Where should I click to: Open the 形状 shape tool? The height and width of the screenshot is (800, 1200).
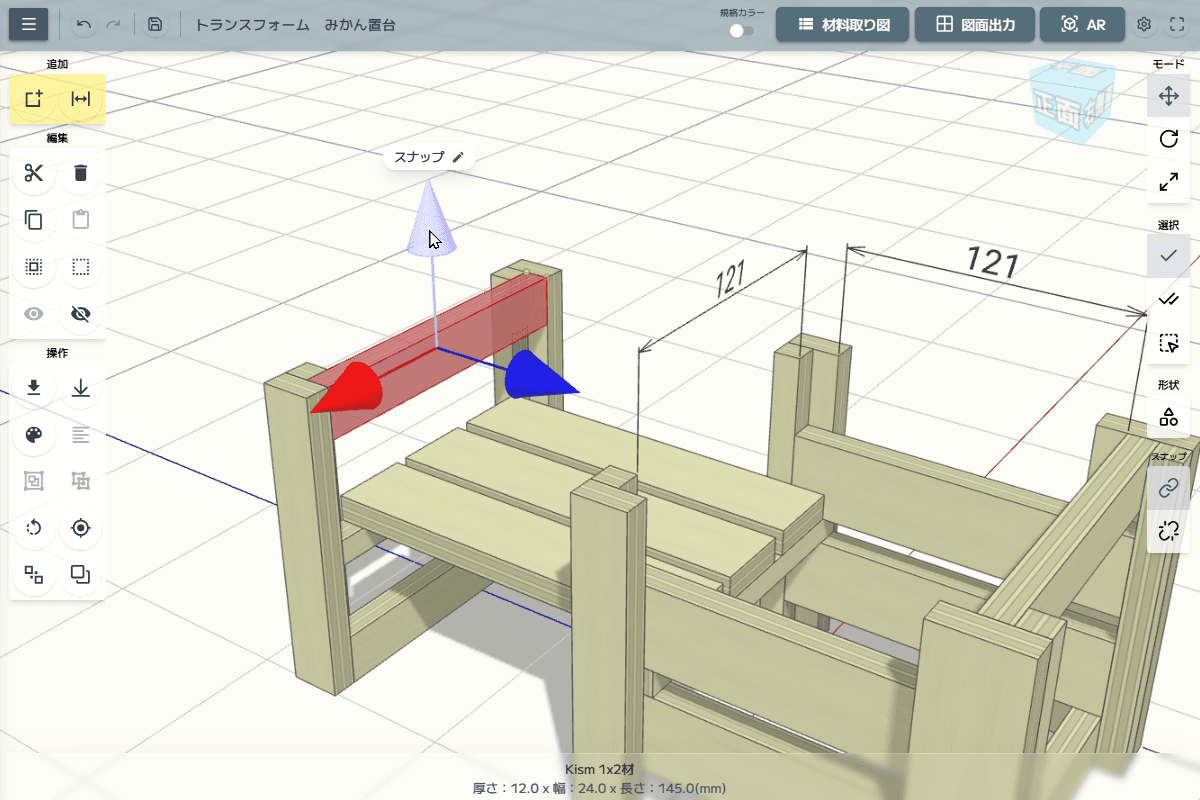[x=1168, y=417]
